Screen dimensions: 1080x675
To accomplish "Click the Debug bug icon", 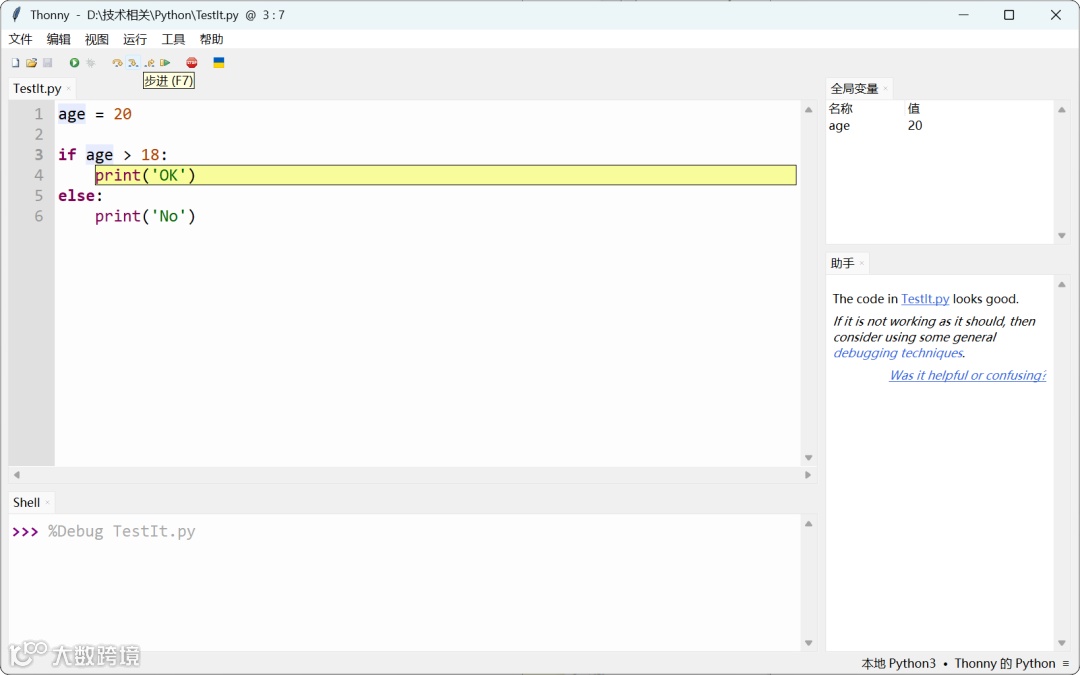I will pos(91,63).
